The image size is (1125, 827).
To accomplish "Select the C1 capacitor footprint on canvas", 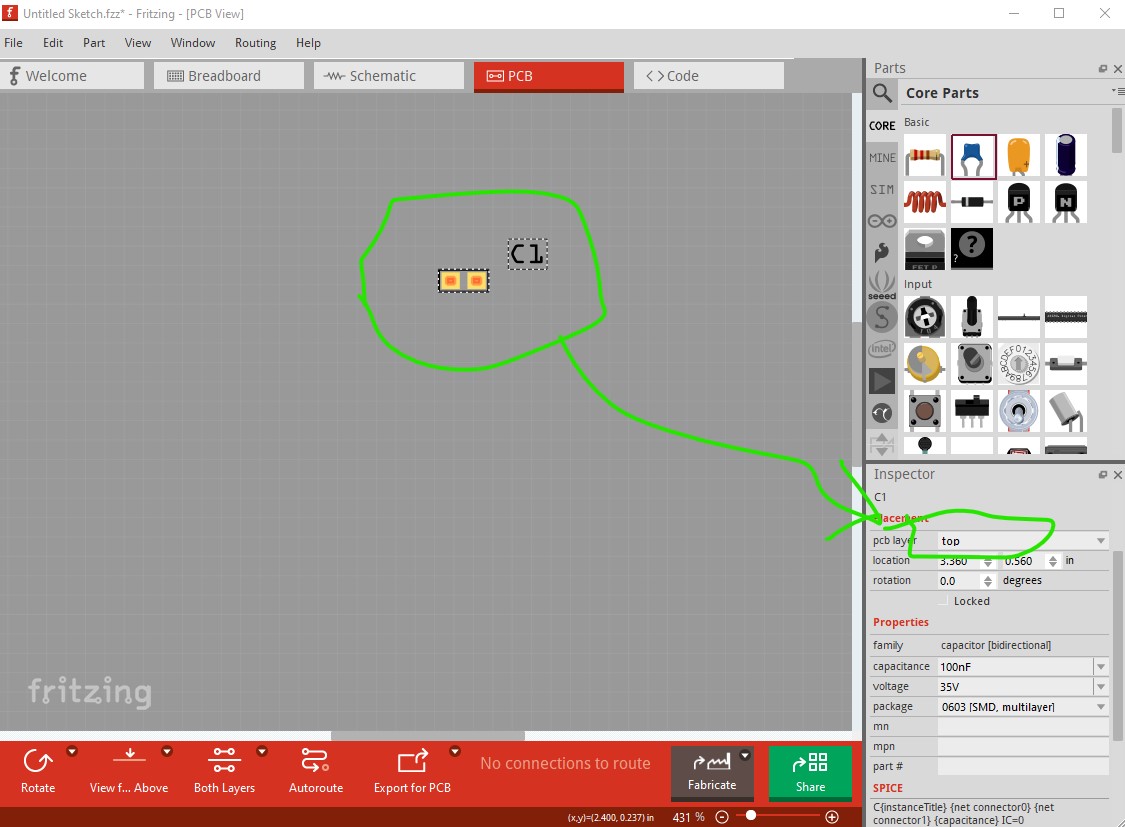I will (463, 280).
